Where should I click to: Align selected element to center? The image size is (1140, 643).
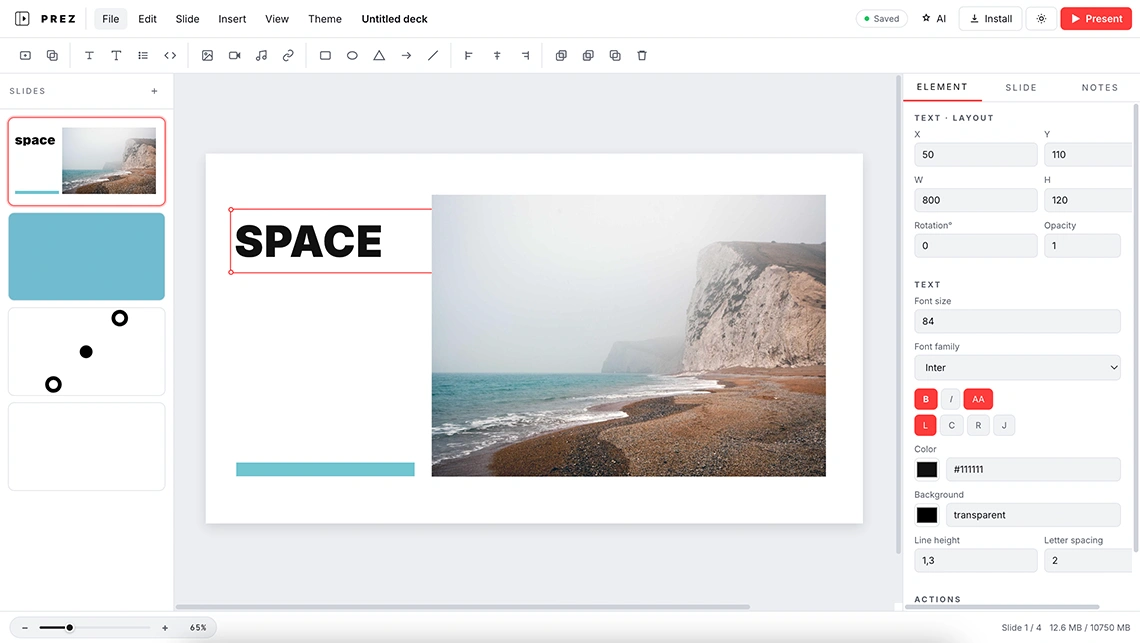[497, 55]
